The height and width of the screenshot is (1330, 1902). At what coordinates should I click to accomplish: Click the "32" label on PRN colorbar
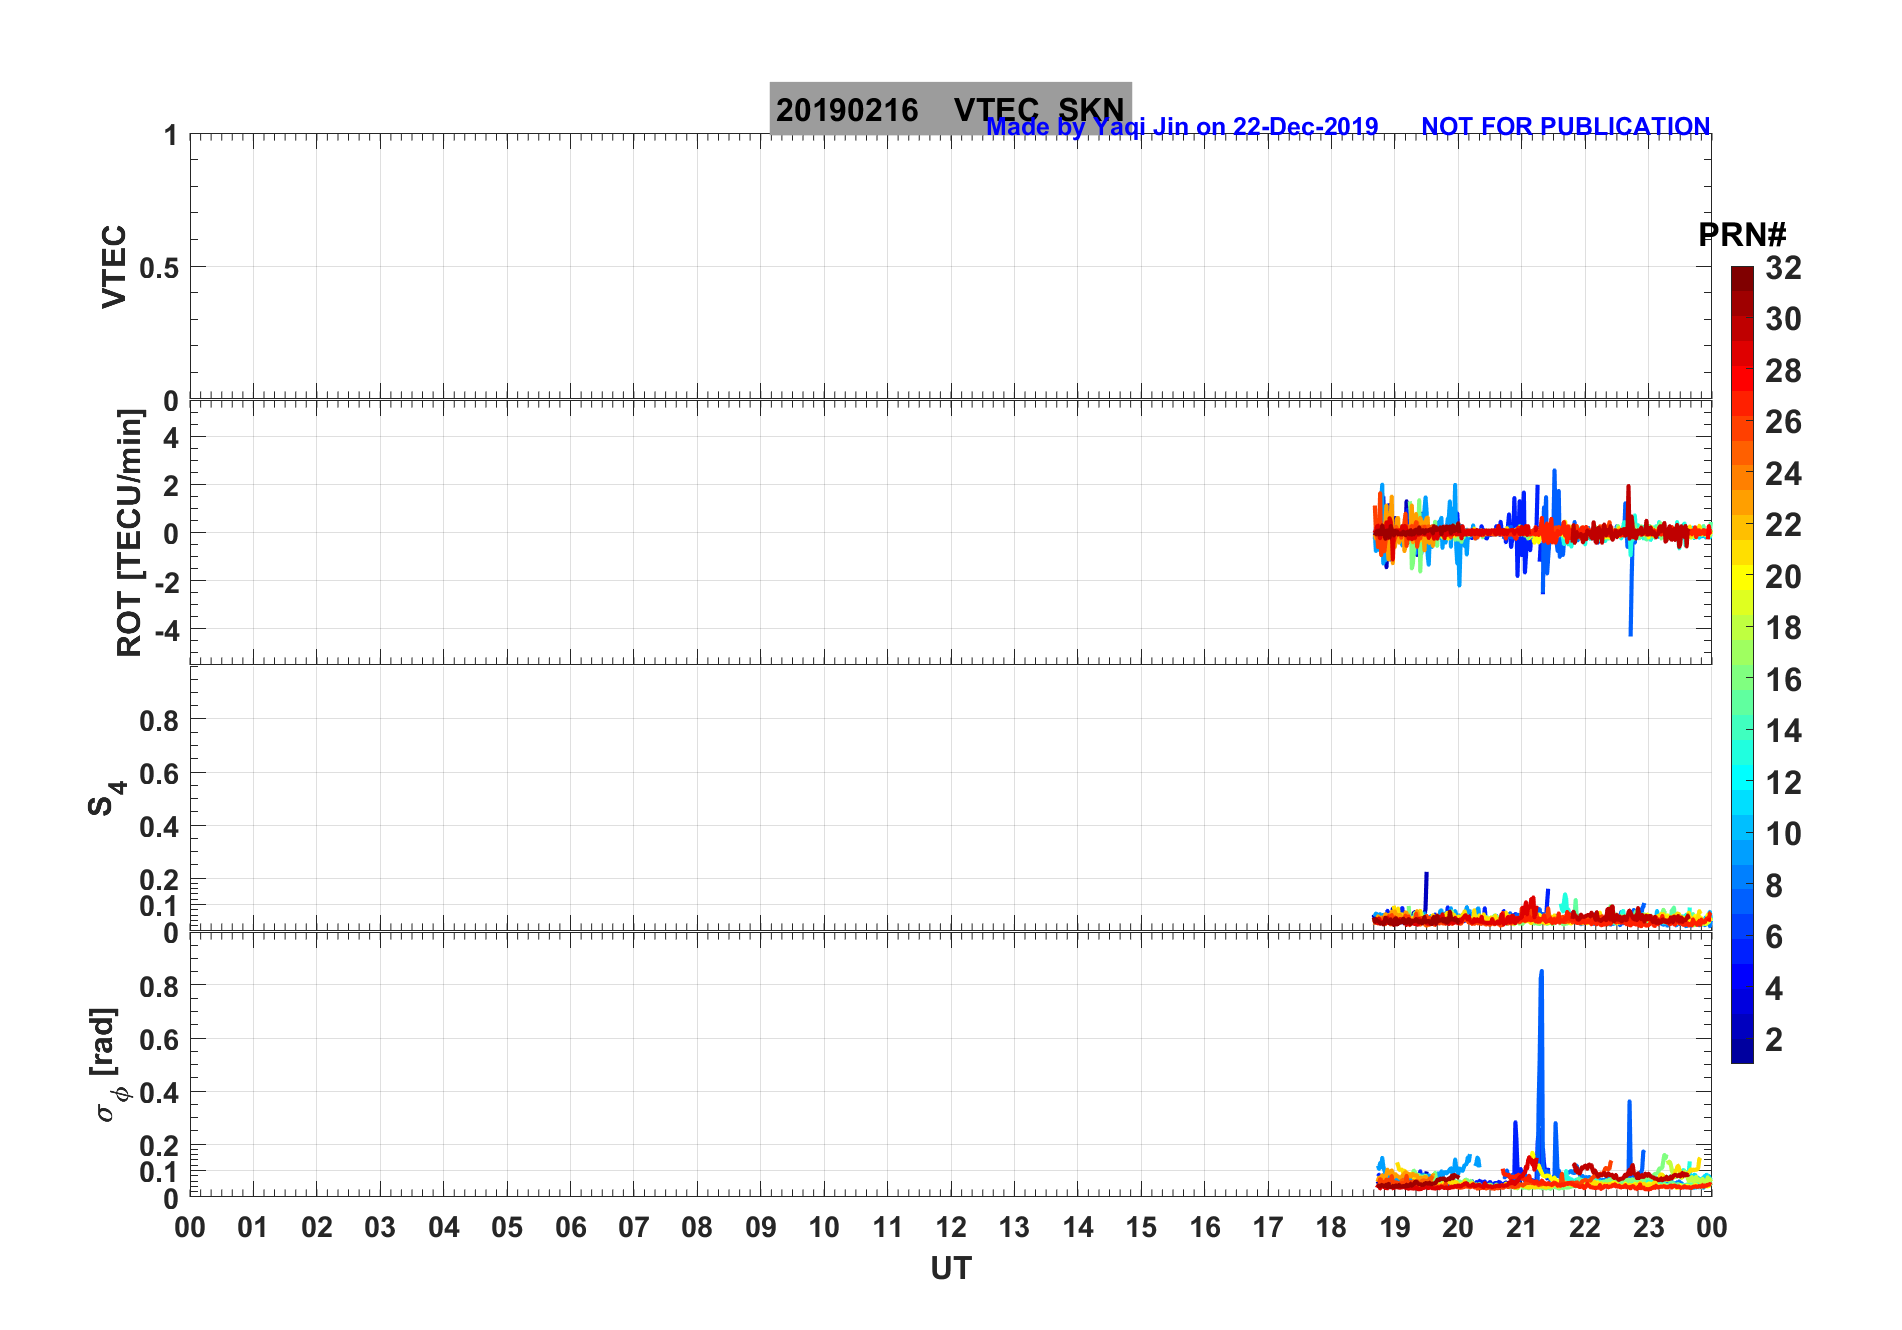(x=1783, y=268)
